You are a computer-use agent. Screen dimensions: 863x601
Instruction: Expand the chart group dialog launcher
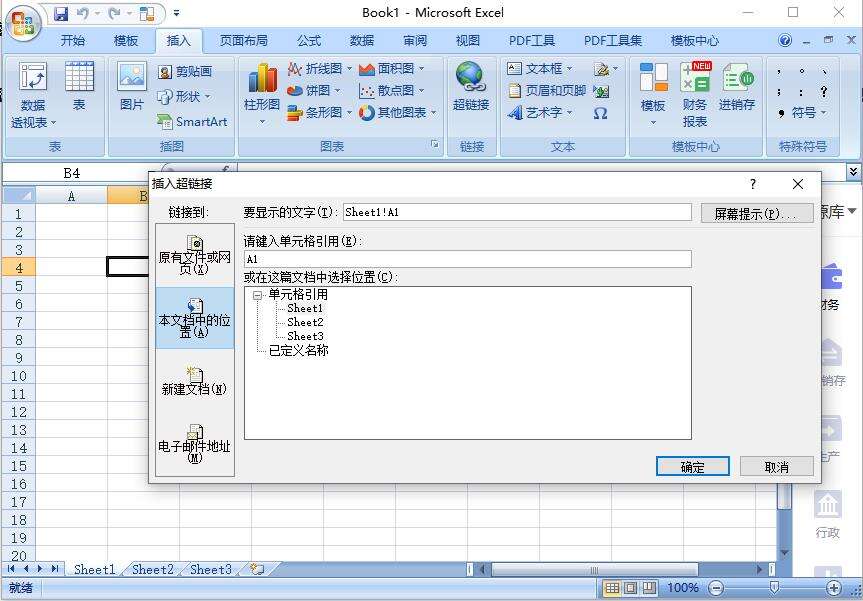click(x=435, y=144)
